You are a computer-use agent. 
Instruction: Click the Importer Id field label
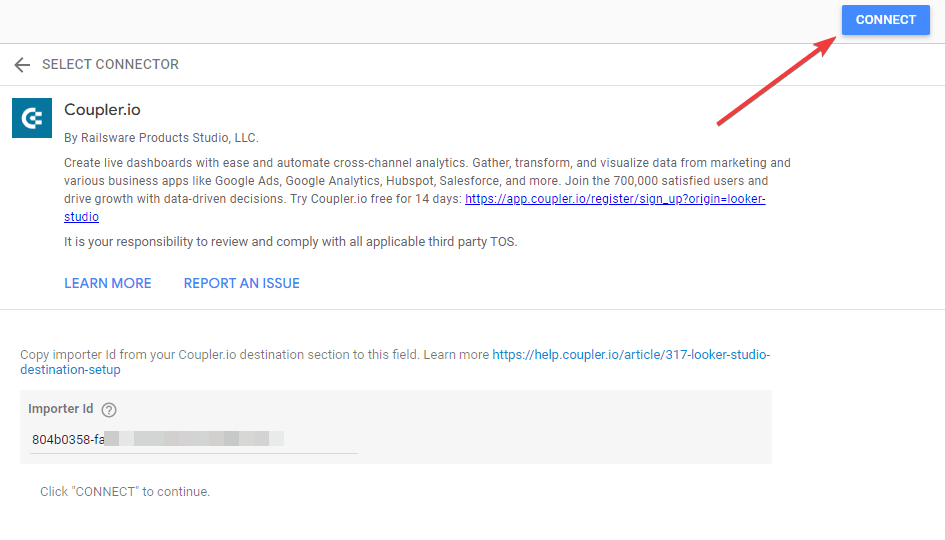click(x=61, y=409)
